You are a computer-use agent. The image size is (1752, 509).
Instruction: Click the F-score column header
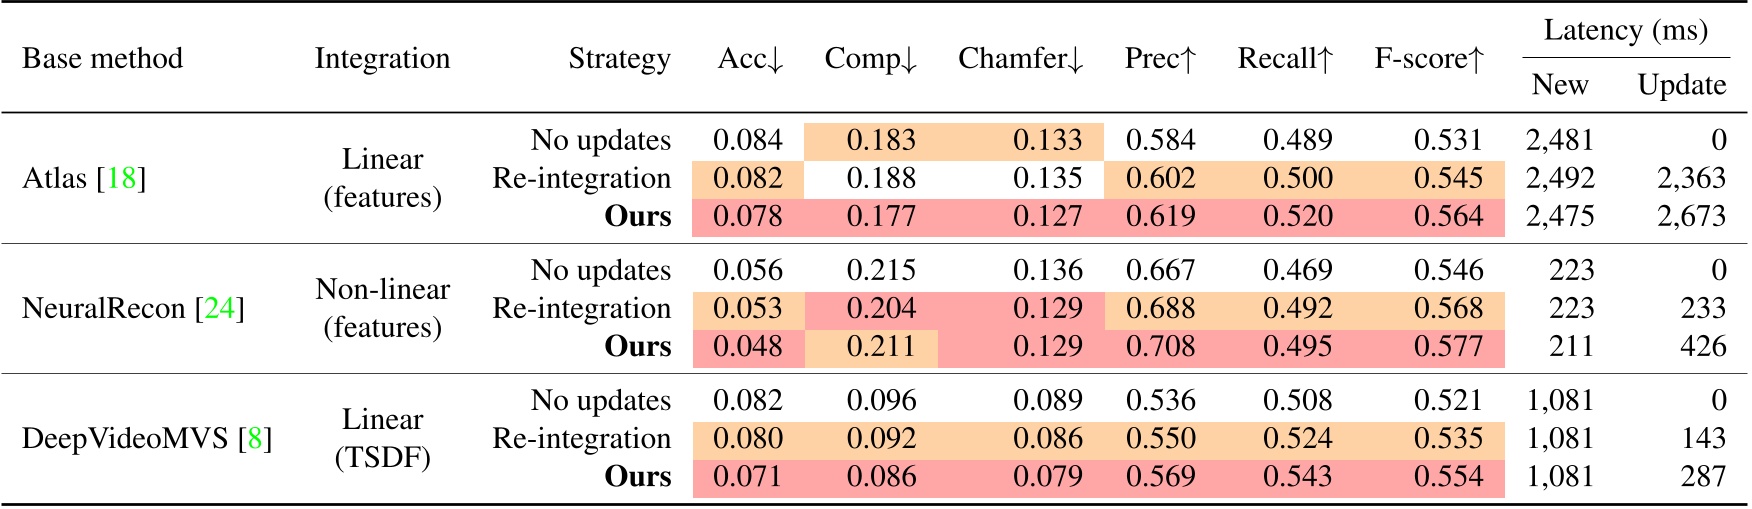tap(1429, 59)
